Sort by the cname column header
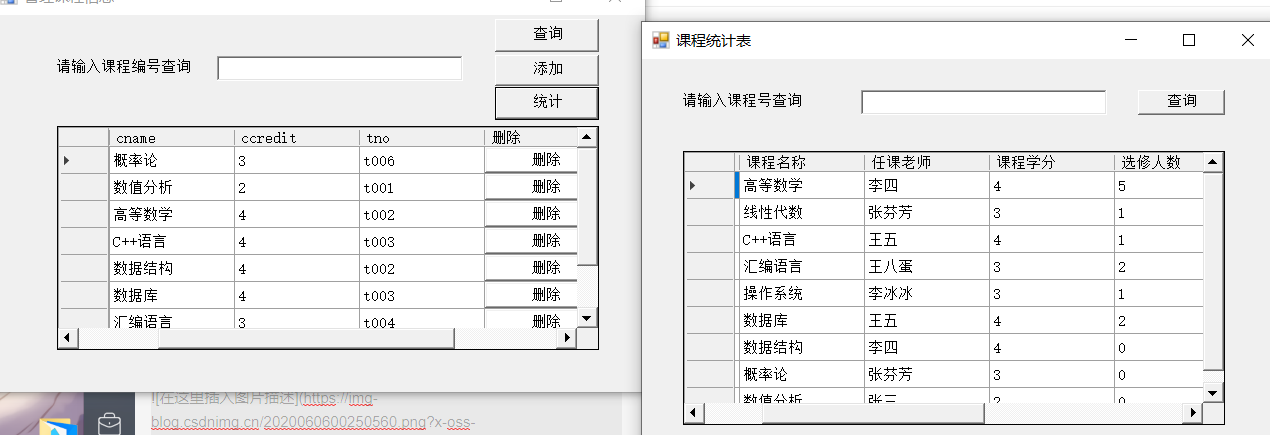 tap(172, 137)
